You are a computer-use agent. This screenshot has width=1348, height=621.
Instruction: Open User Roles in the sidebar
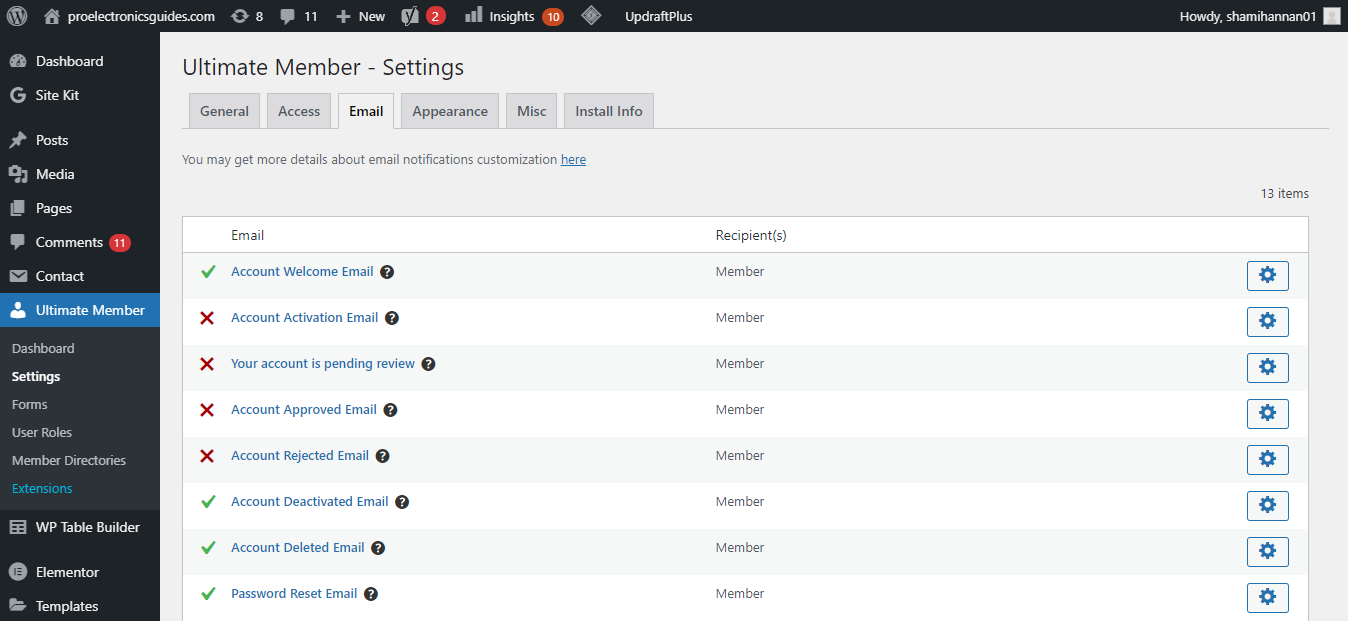point(42,433)
